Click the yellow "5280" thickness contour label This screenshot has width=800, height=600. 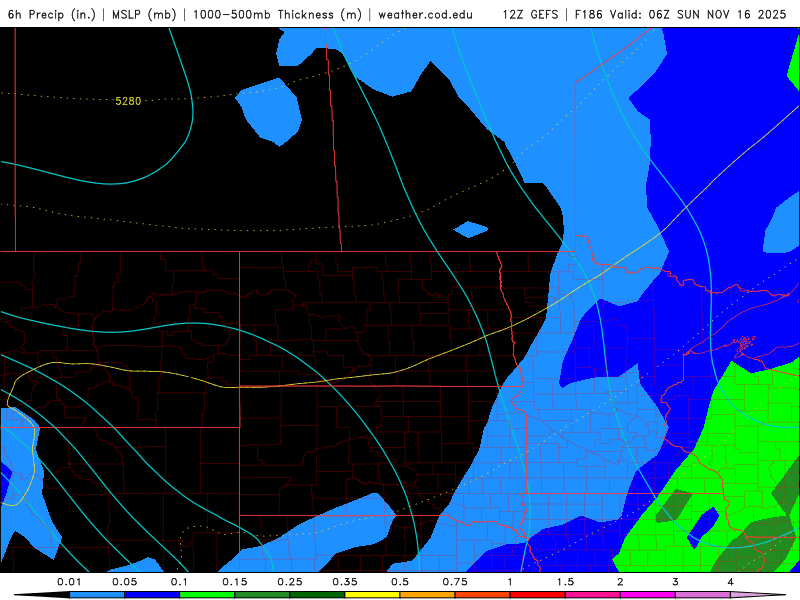pos(128,101)
